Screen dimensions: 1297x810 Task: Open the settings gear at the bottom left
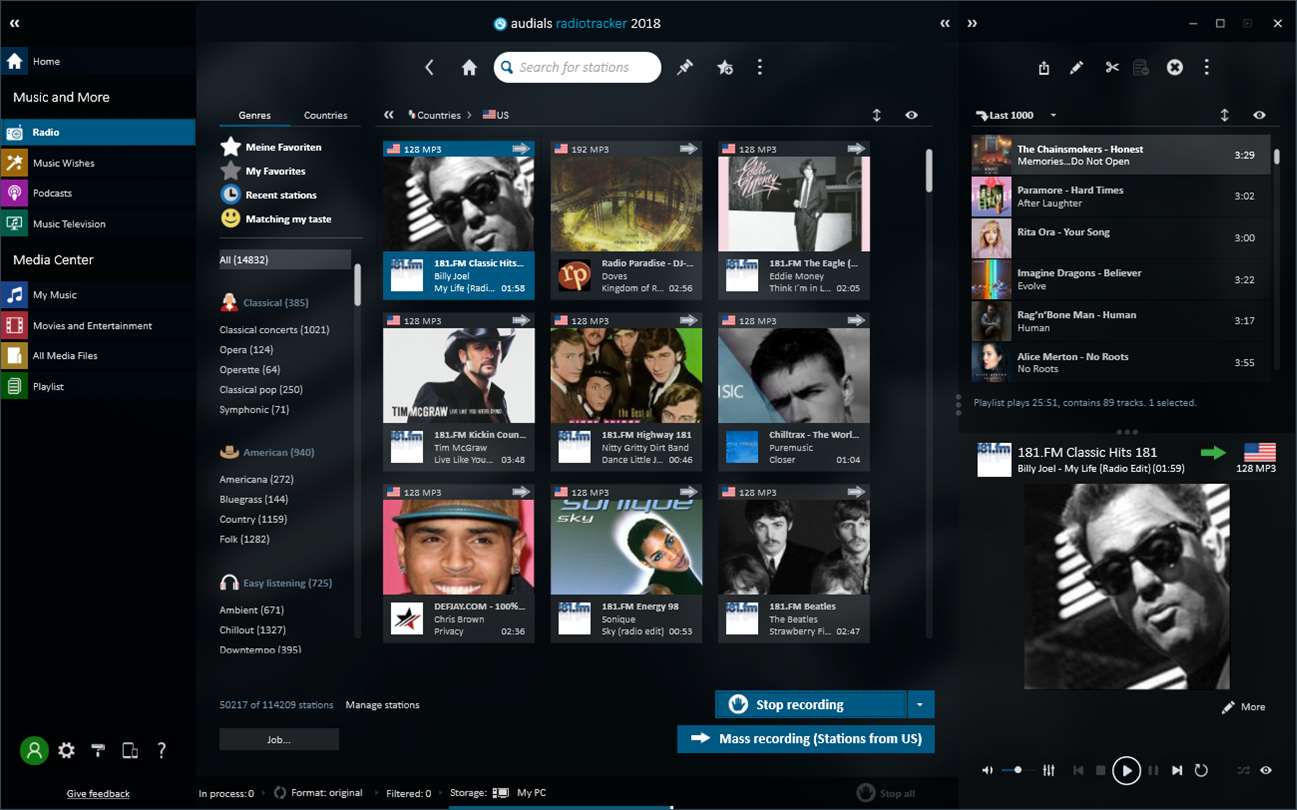pyautogui.click(x=66, y=750)
